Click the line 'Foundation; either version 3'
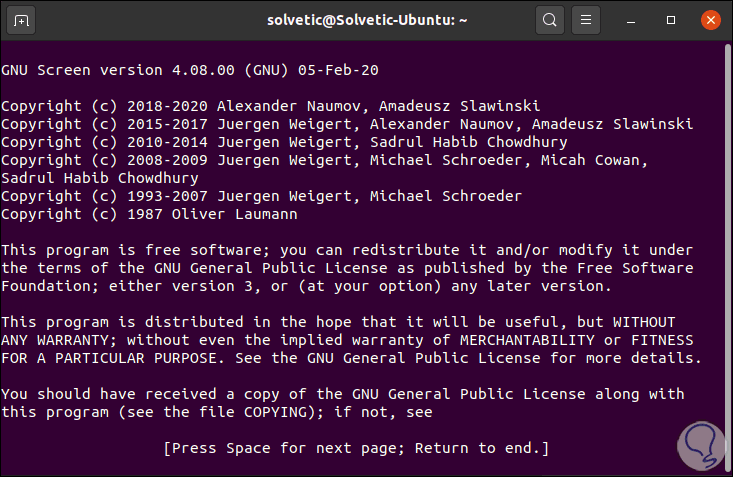The height and width of the screenshot is (477, 733). [x=306, y=286]
